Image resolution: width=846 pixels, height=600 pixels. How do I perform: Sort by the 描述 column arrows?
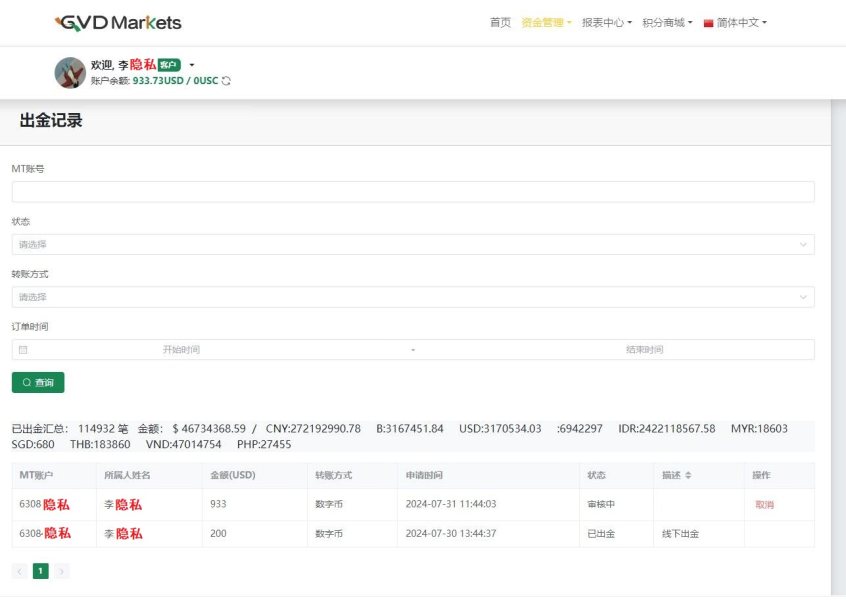688,475
